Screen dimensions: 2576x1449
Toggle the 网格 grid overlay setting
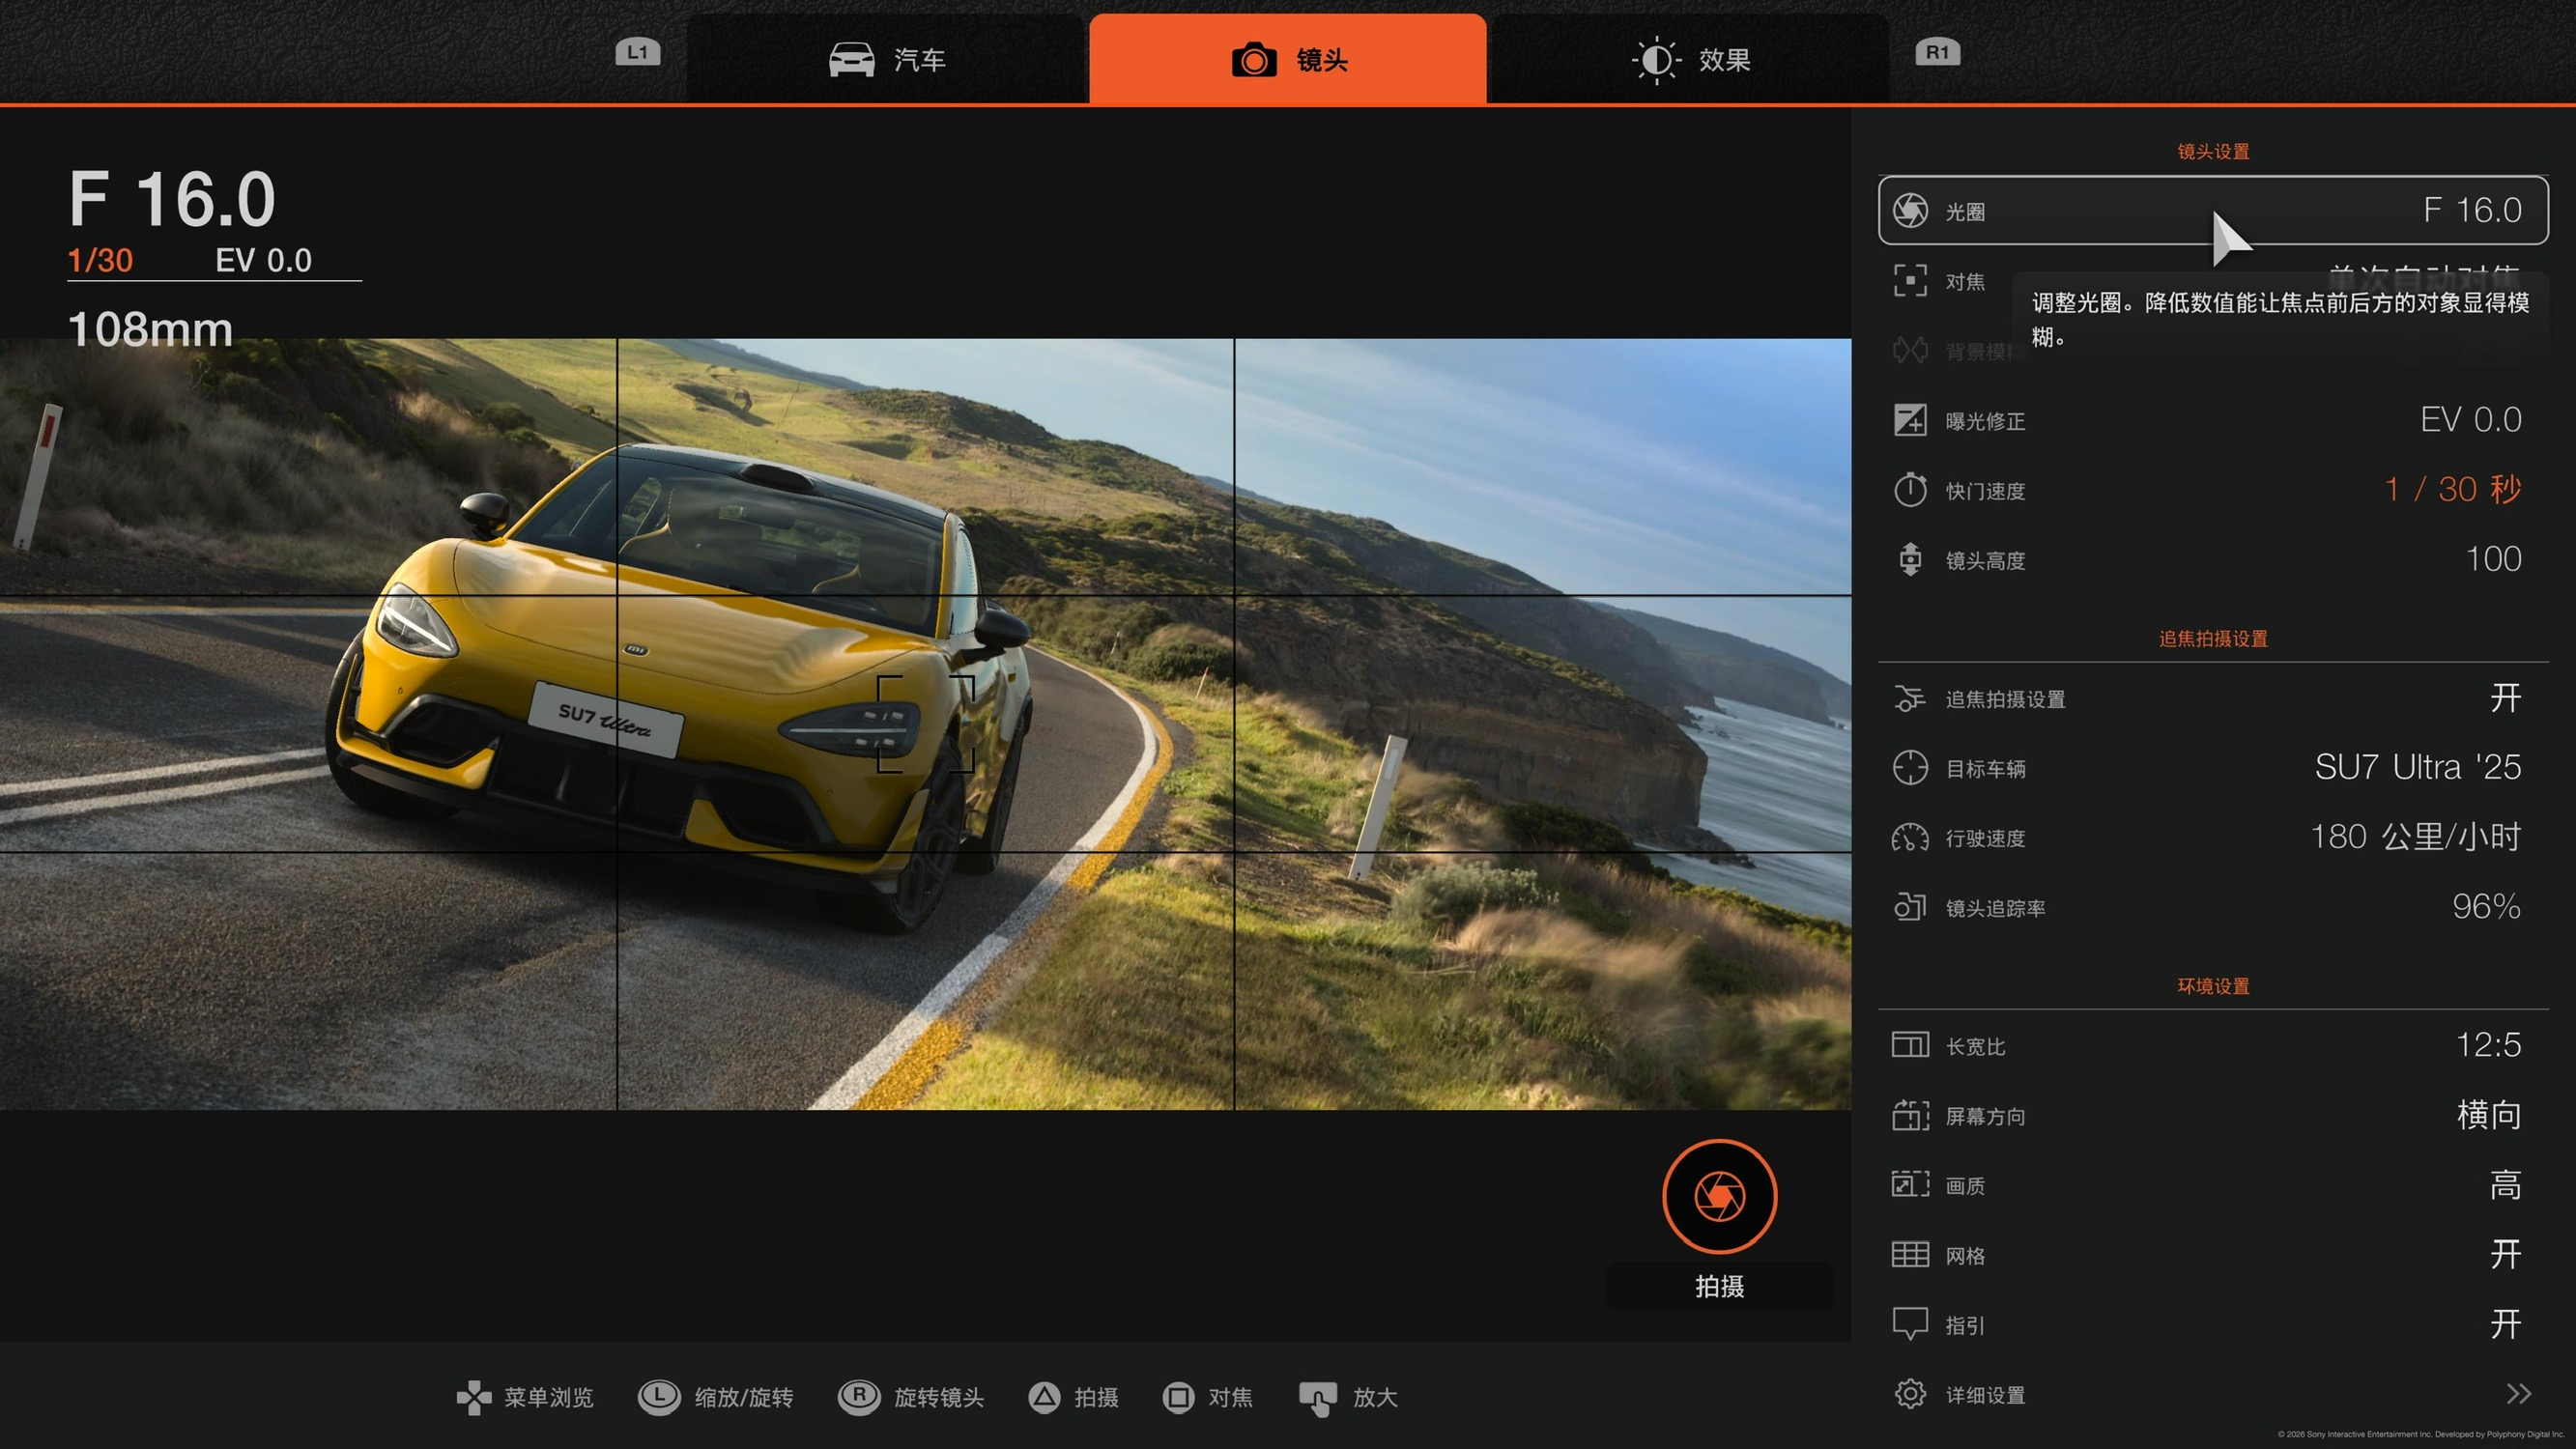(x=2504, y=1254)
